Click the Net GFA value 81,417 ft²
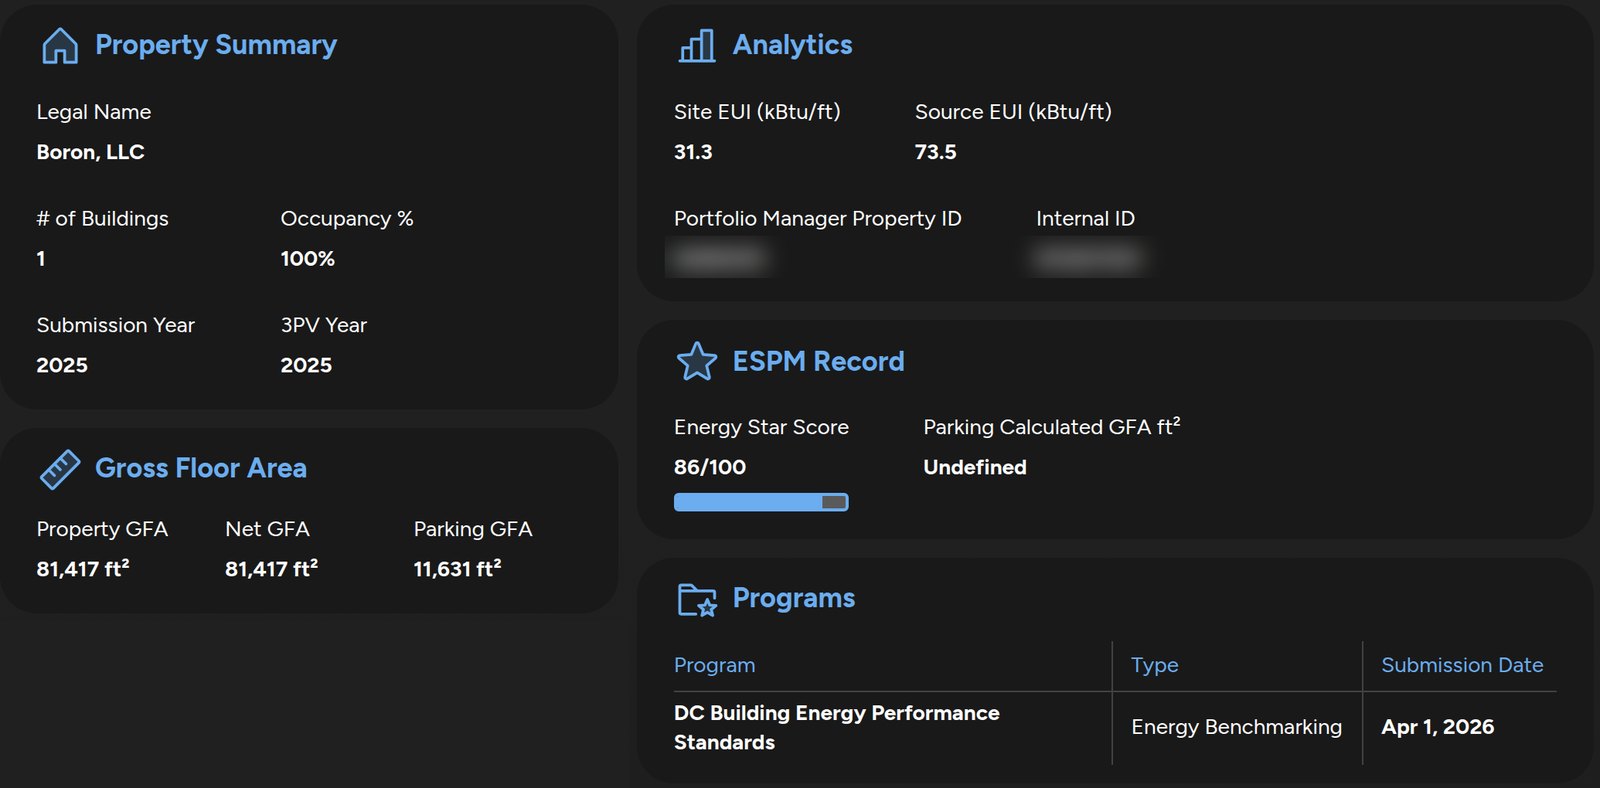Screen dimensions: 1600x788 pos(272,568)
